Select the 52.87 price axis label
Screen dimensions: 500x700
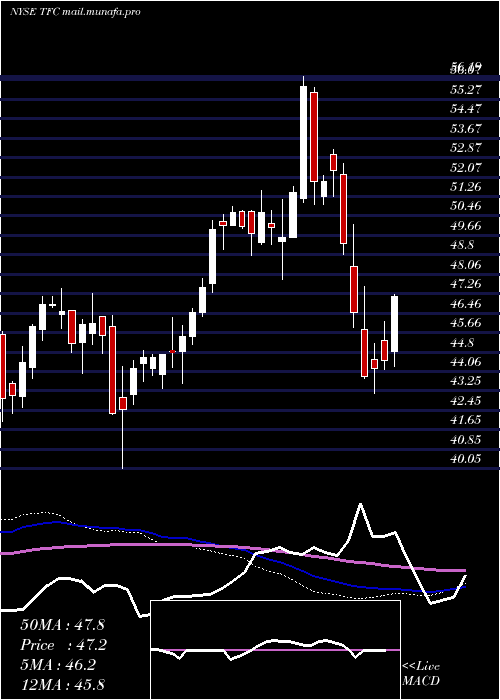point(466,148)
